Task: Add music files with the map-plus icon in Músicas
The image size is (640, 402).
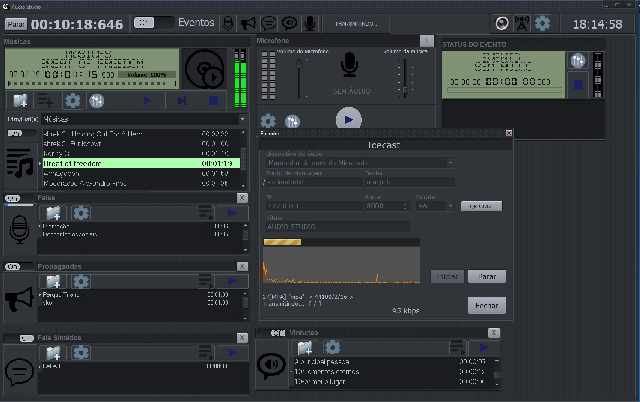Action: click(20, 101)
